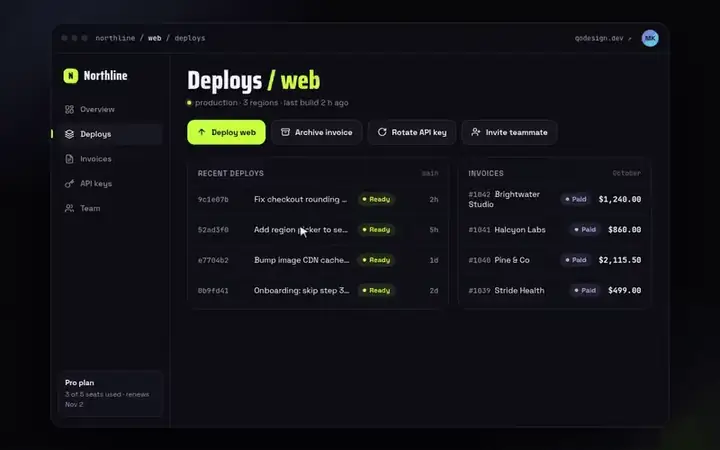720x450 pixels.
Task: Open invoice #1040 Pine & Co
Action: tap(555, 260)
